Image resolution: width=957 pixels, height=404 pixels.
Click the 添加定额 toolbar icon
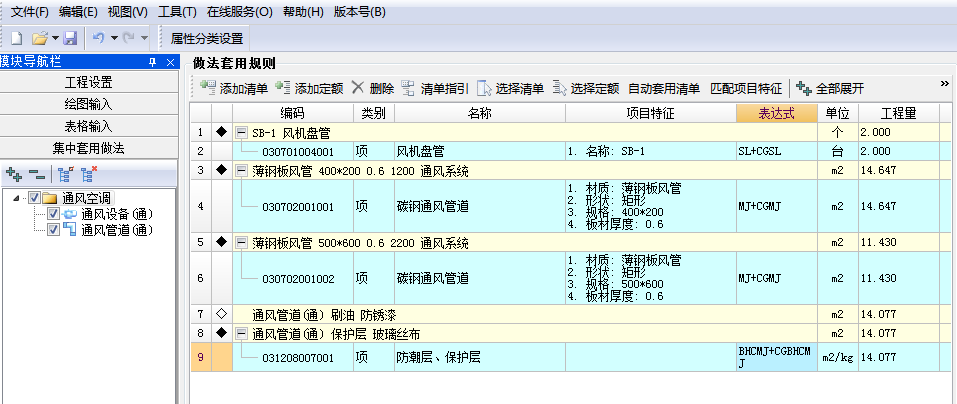pos(283,88)
